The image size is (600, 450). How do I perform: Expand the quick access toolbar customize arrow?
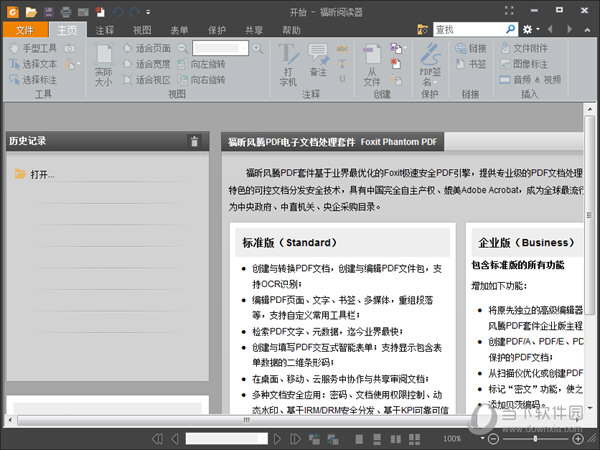click(148, 12)
